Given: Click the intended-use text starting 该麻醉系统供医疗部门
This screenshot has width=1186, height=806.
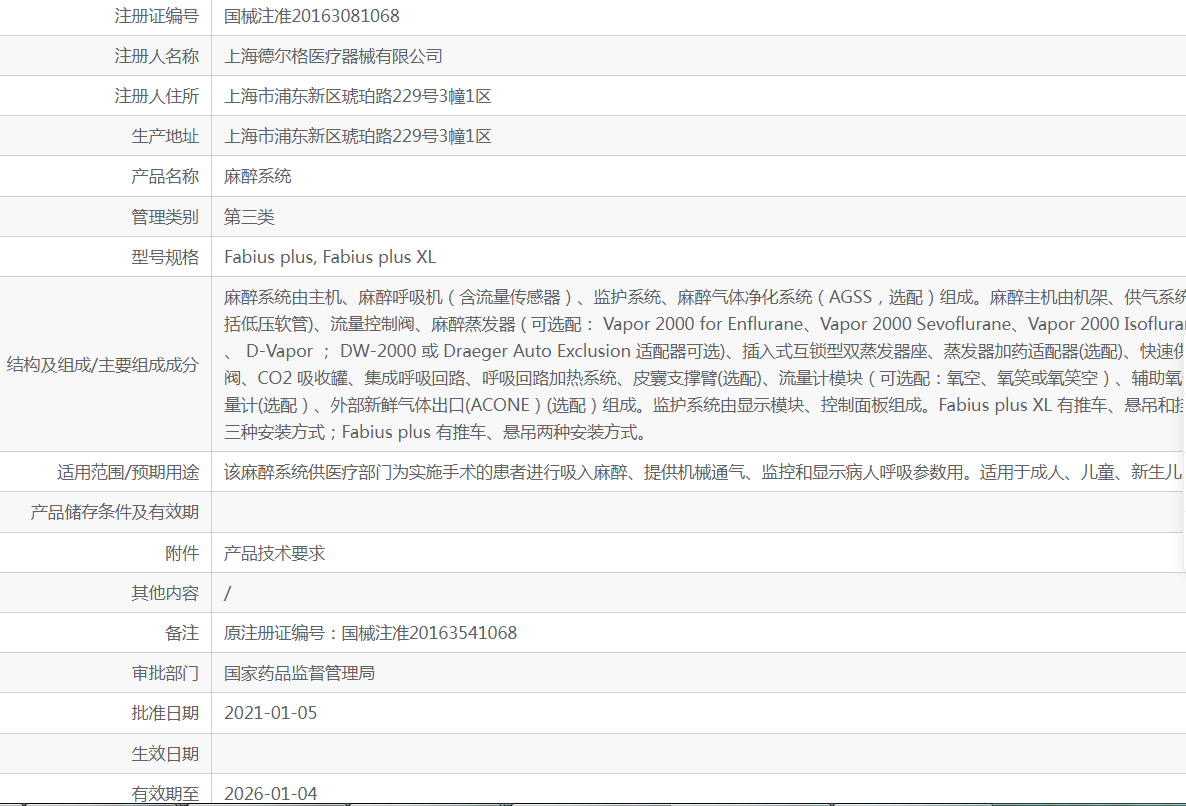Looking at the screenshot, I should 703,473.
